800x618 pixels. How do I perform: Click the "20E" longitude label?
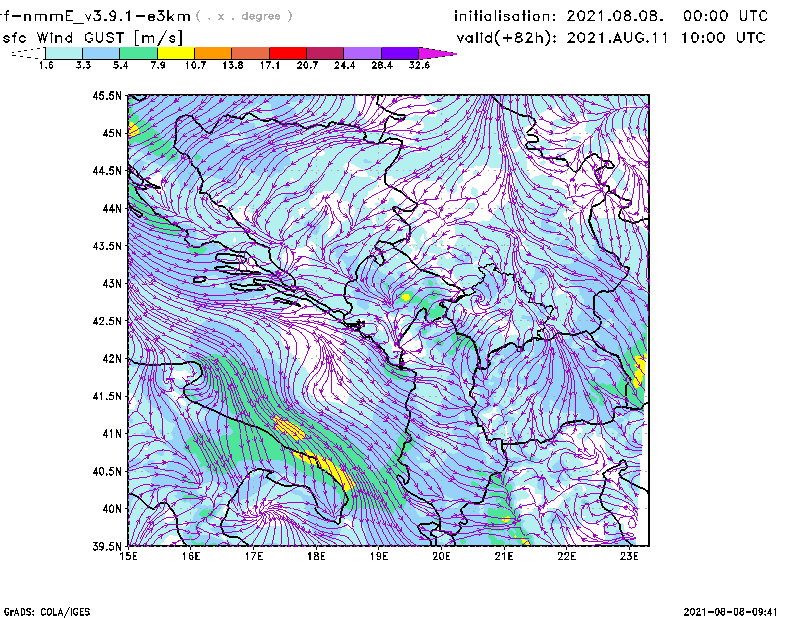(x=441, y=556)
